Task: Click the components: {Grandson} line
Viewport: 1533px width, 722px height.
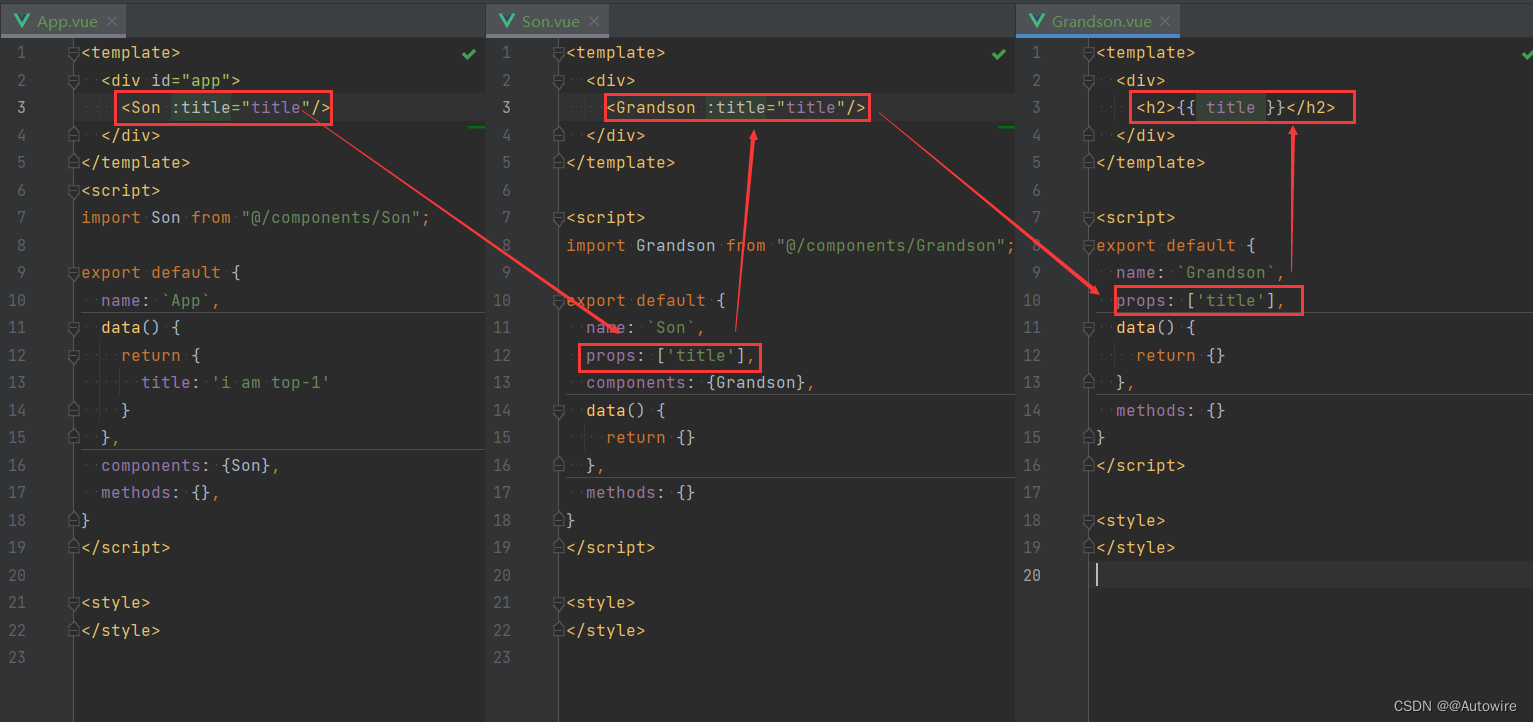Action: [x=701, y=382]
